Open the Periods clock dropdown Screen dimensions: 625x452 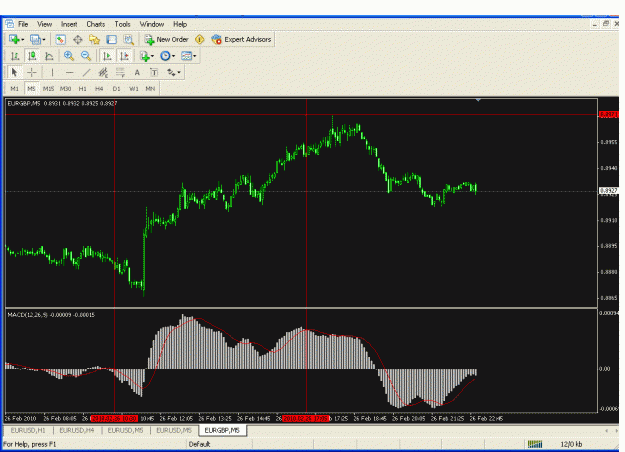tap(167, 56)
